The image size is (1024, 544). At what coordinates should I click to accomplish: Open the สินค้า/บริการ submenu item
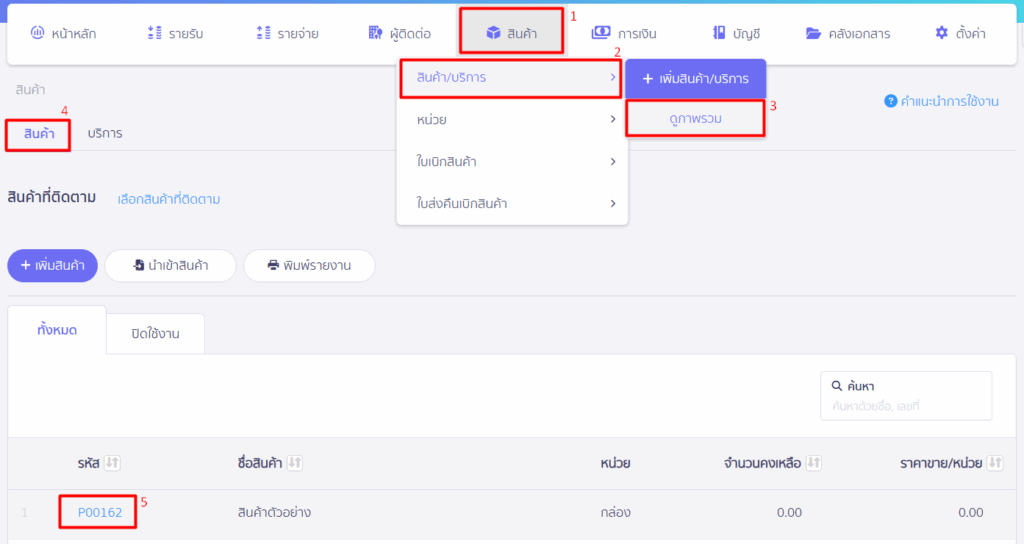pos(510,77)
